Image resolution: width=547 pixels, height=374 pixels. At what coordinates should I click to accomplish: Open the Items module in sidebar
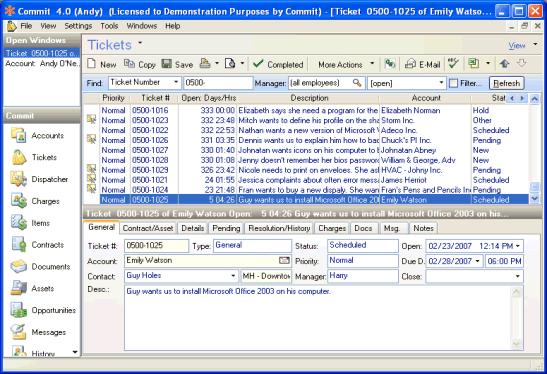coord(31,223)
